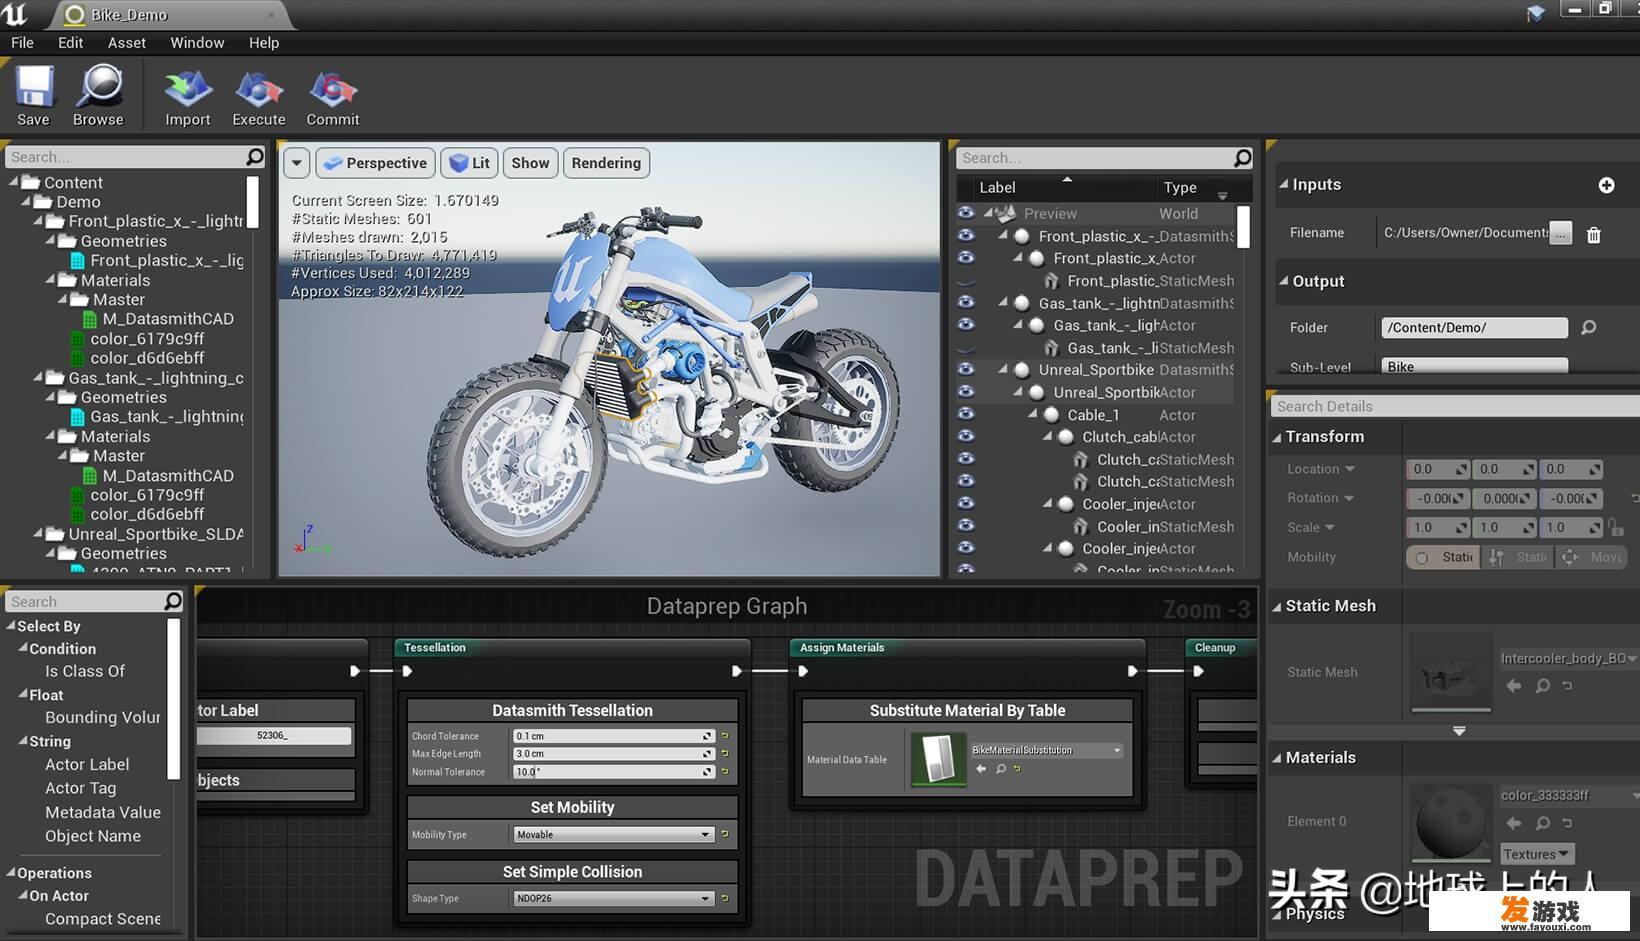1640x941 pixels.
Task: Collapse the Materials details section
Action: tap(1277, 758)
